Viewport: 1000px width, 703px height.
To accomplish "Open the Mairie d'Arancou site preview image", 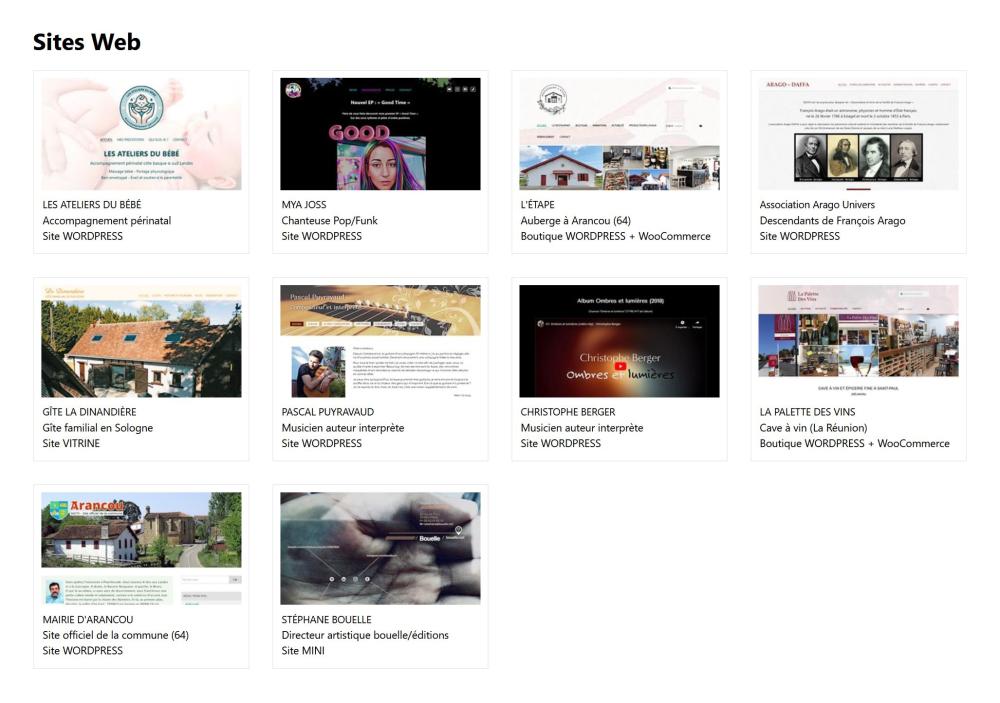I will 141,548.
